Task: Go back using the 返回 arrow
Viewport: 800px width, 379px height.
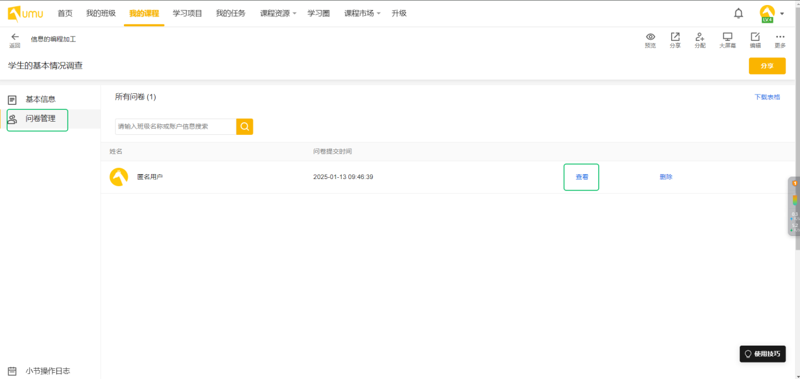Action: coord(15,40)
